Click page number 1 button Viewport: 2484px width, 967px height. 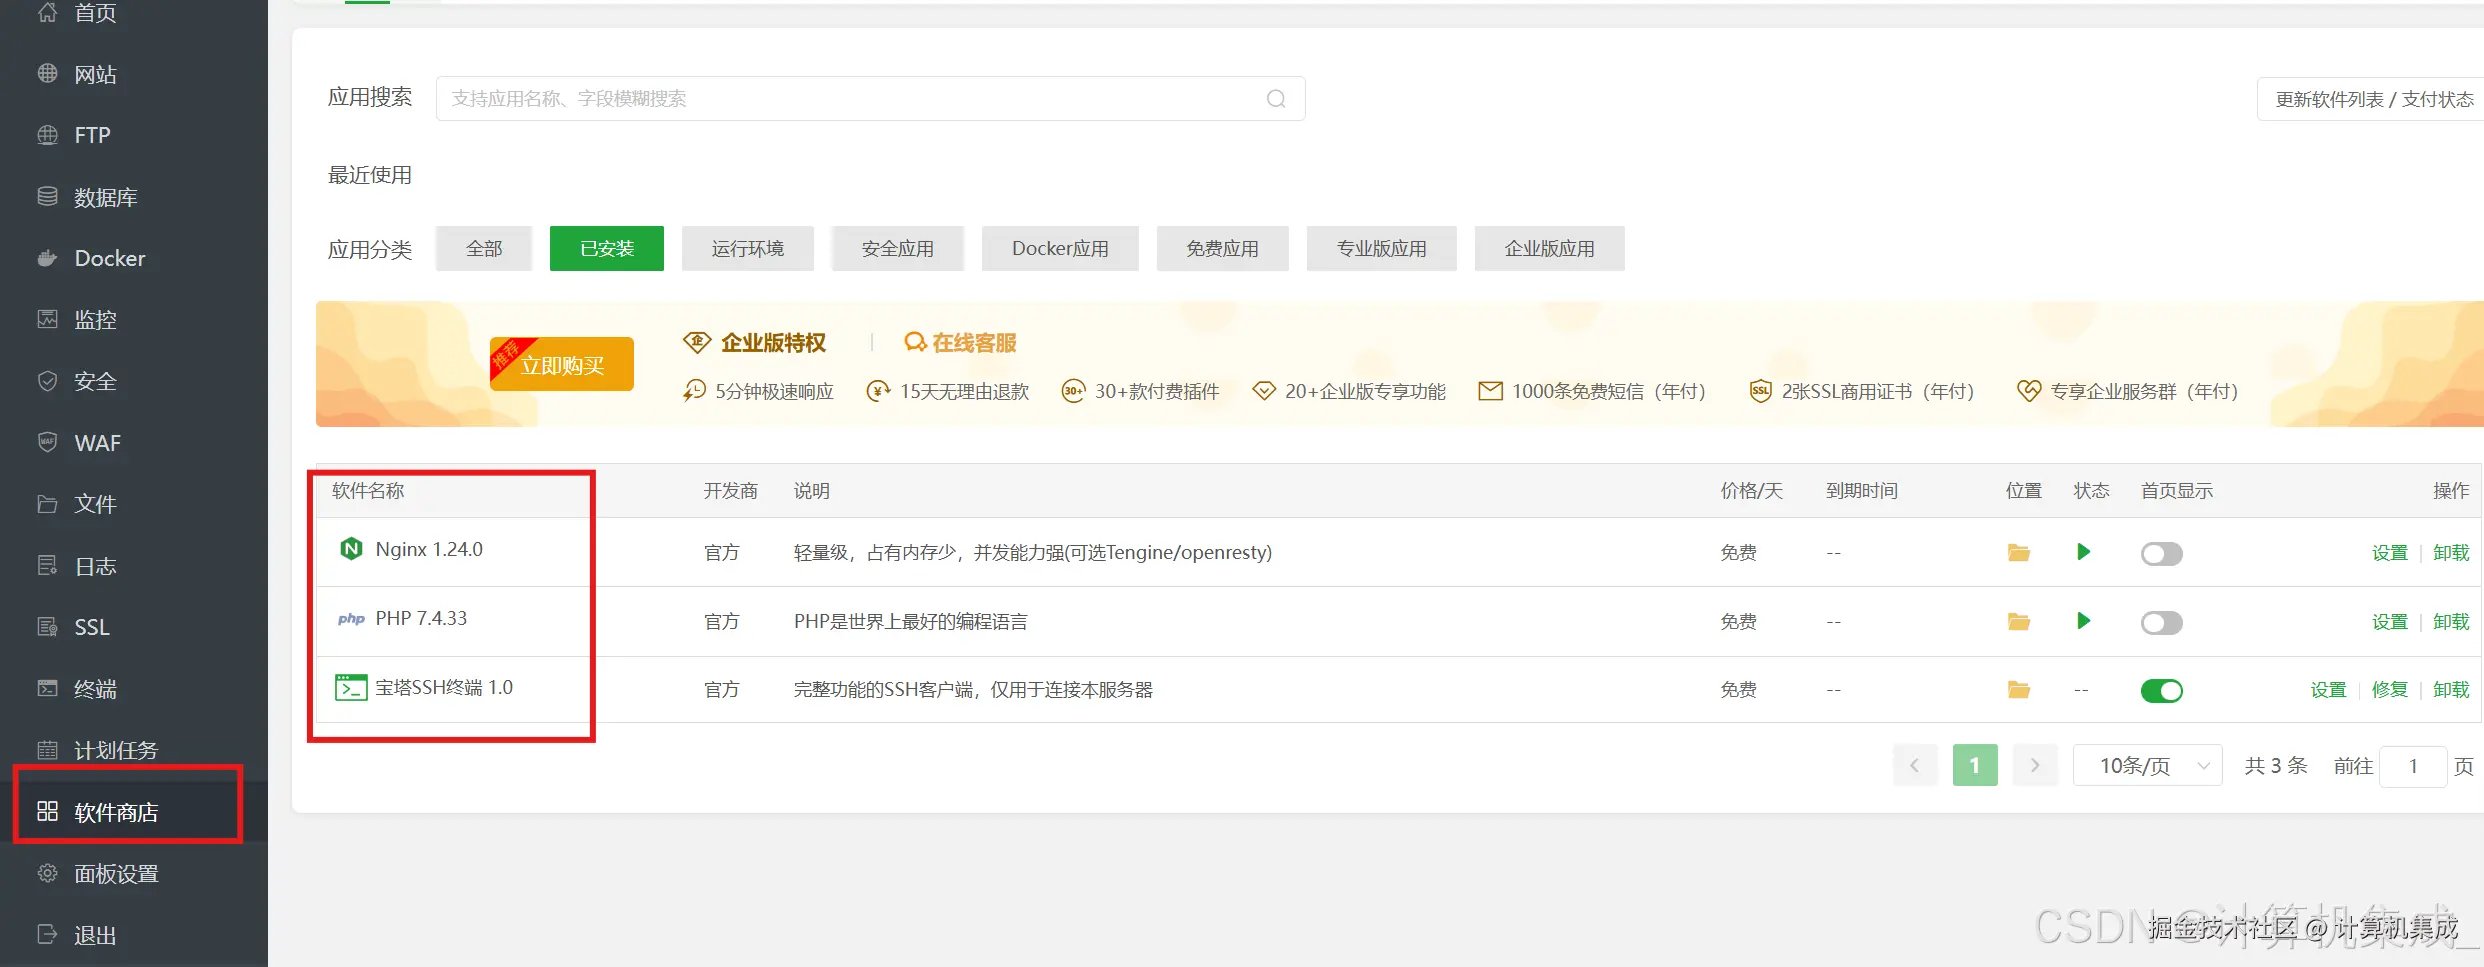(1975, 765)
